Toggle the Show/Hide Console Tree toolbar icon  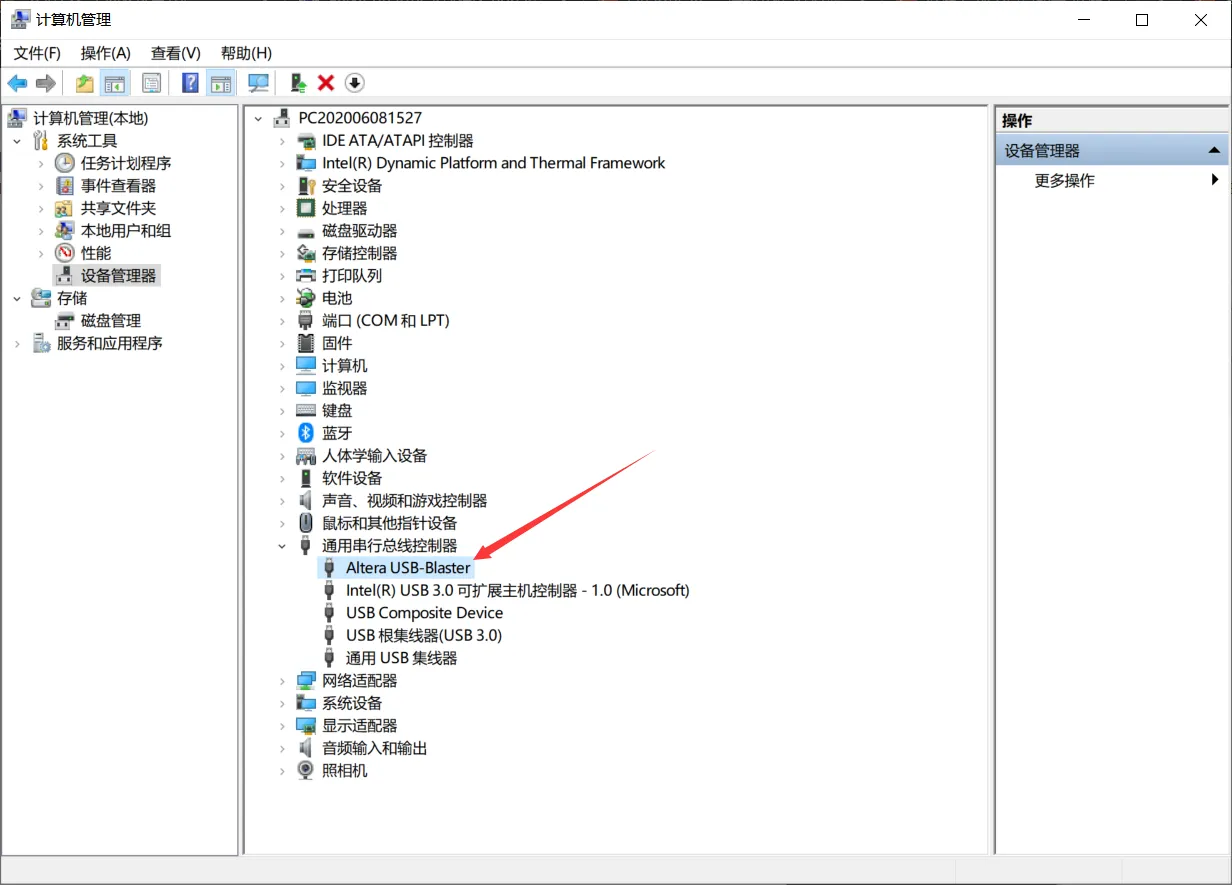(x=116, y=83)
